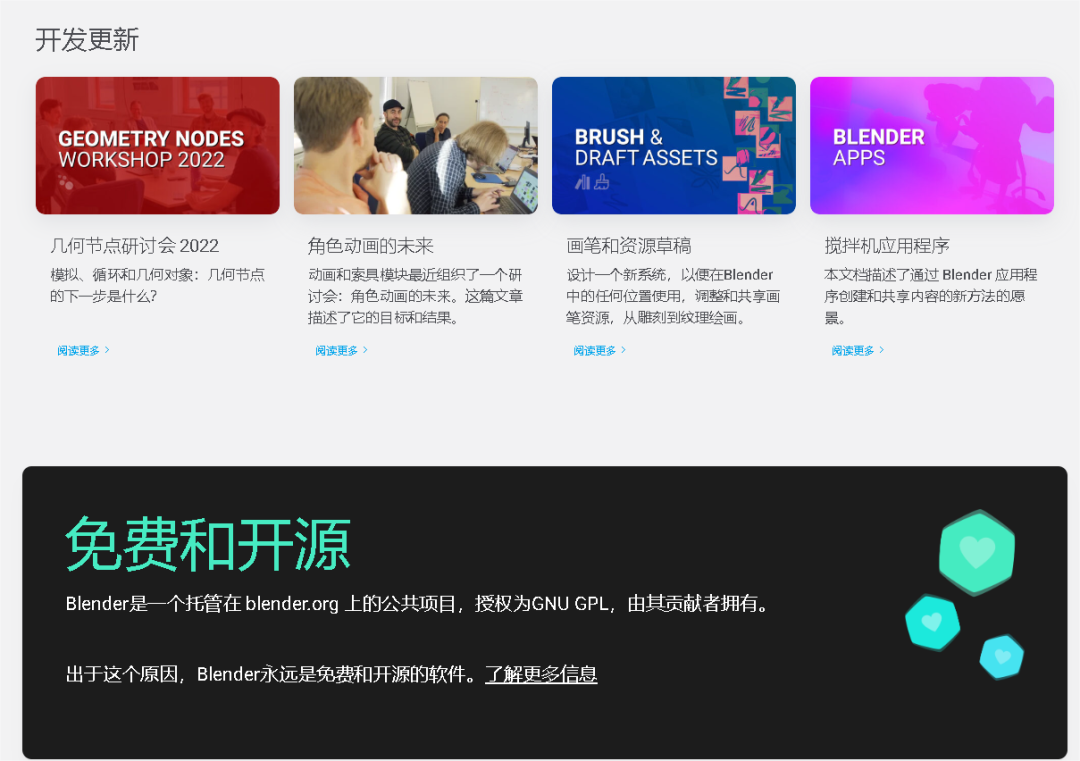Click 阅读更多 under 搅拌机应用程序
1080x761 pixels.
(858, 351)
